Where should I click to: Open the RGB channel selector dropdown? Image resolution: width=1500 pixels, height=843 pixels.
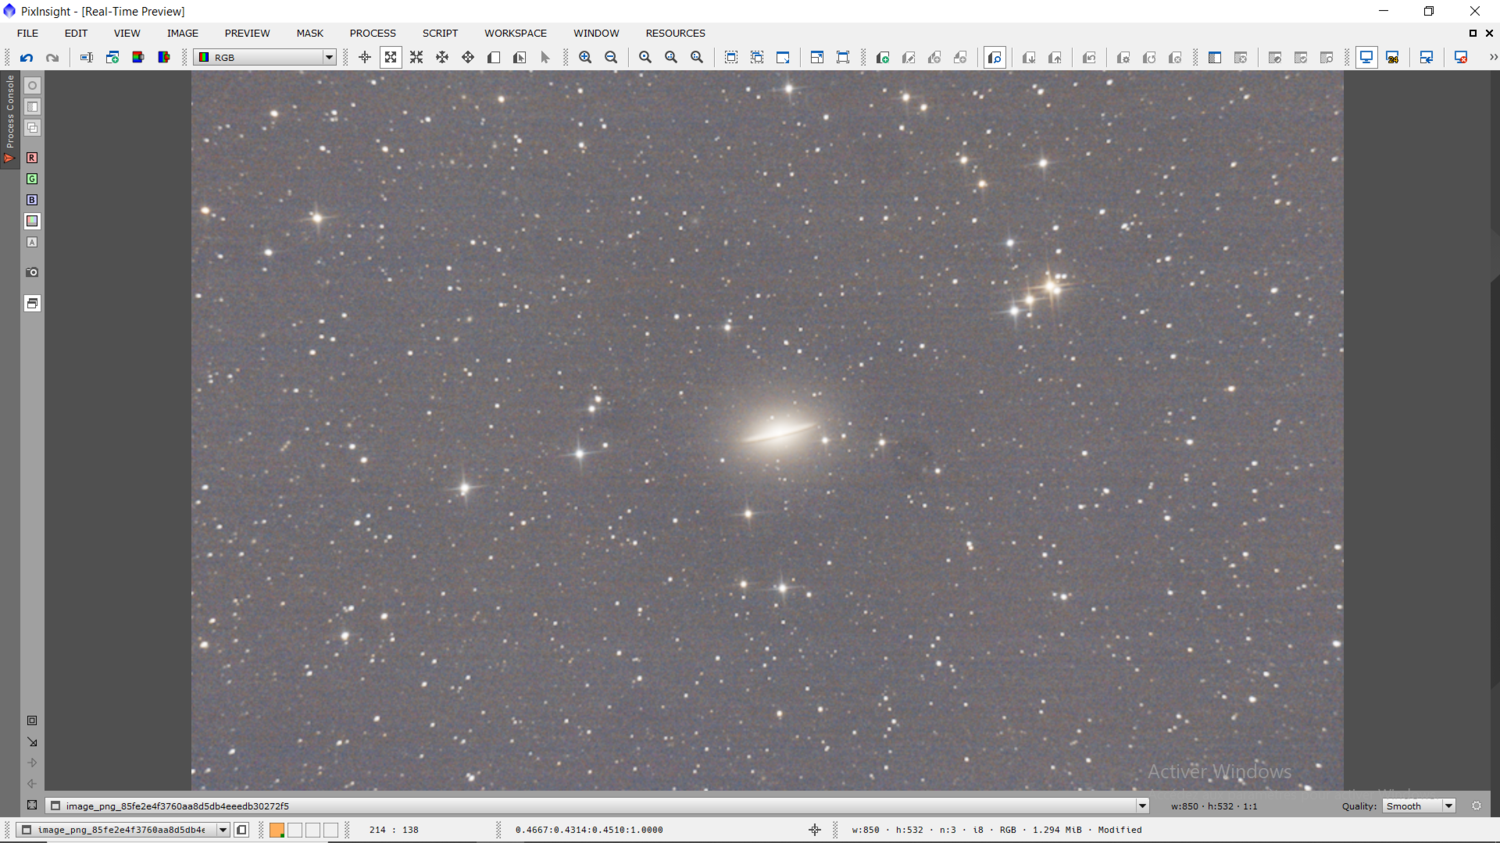(x=265, y=58)
